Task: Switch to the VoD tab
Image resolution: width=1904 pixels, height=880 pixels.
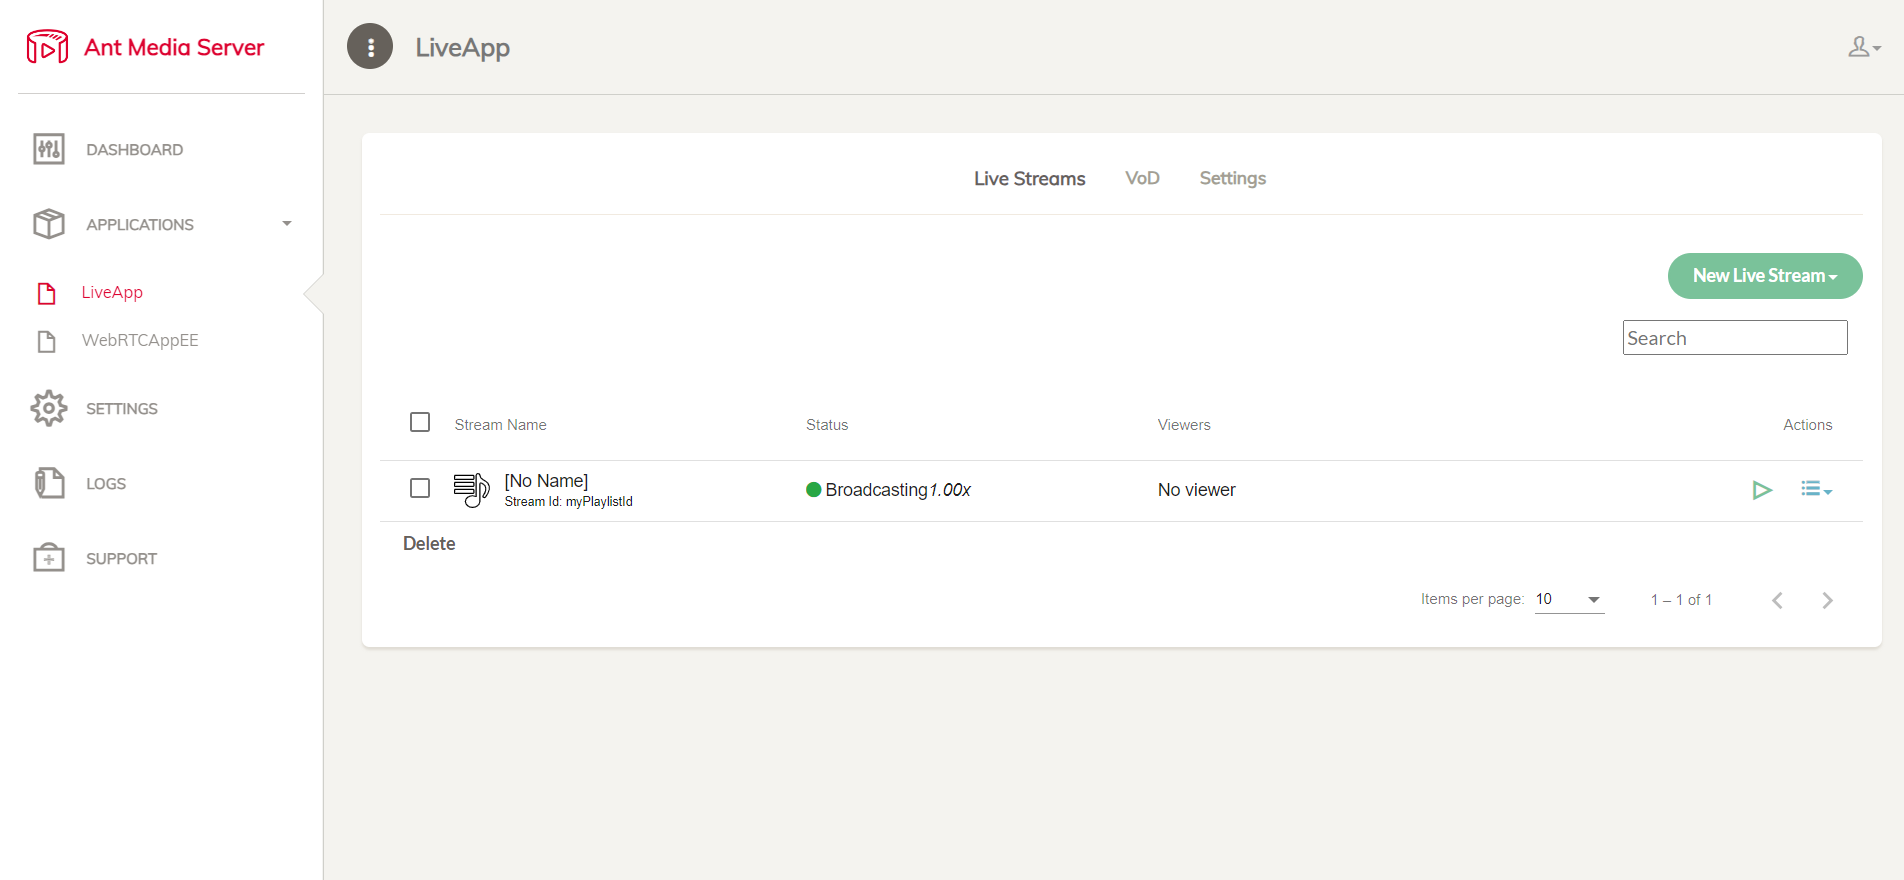Action: 1142,178
